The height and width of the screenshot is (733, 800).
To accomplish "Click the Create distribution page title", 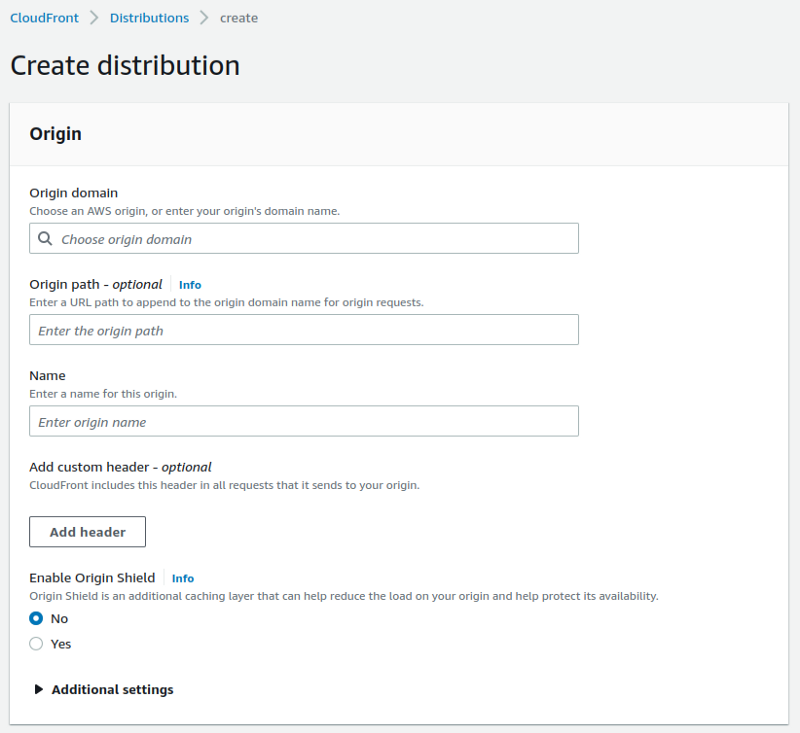I will 125,66.
